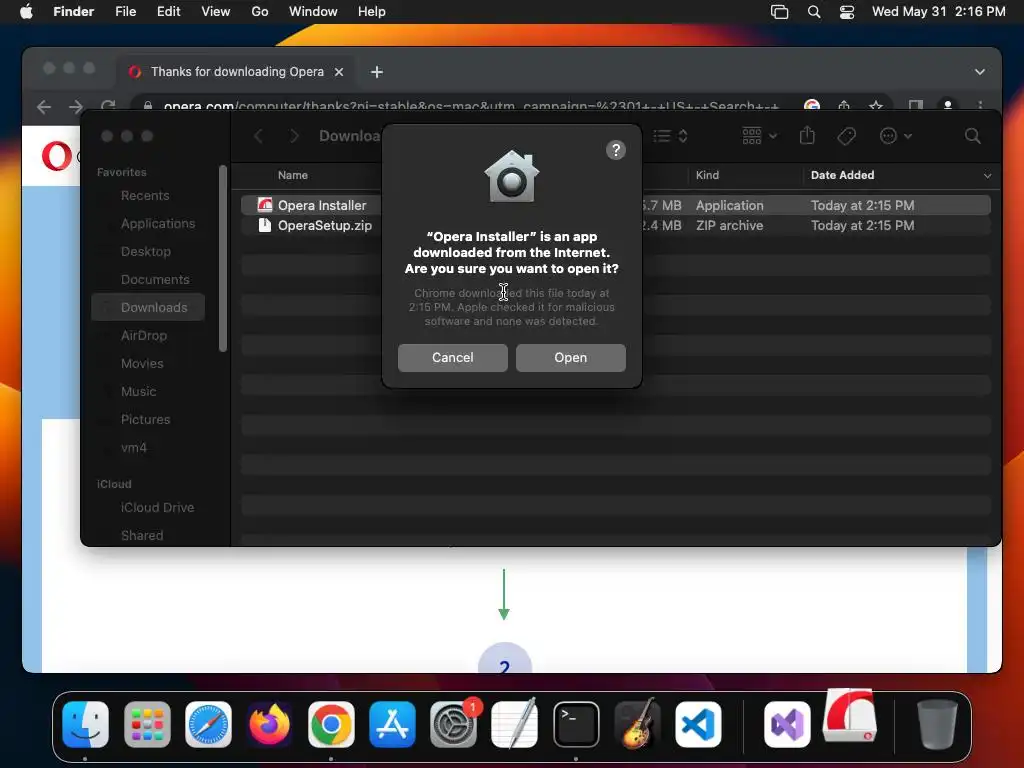Image resolution: width=1024 pixels, height=768 pixels.
Task: Select the OperaSetup.zip file row
Action: click(615, 225)
